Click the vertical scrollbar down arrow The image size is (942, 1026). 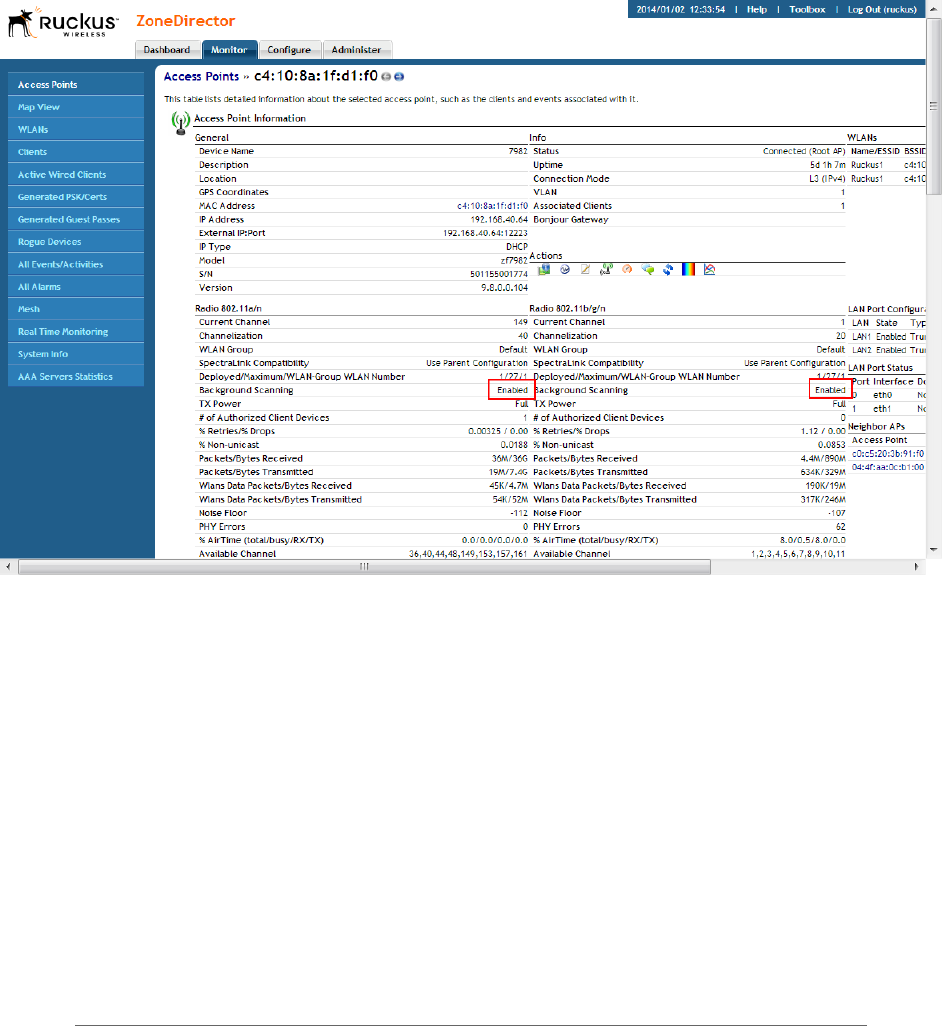point(933,550)
